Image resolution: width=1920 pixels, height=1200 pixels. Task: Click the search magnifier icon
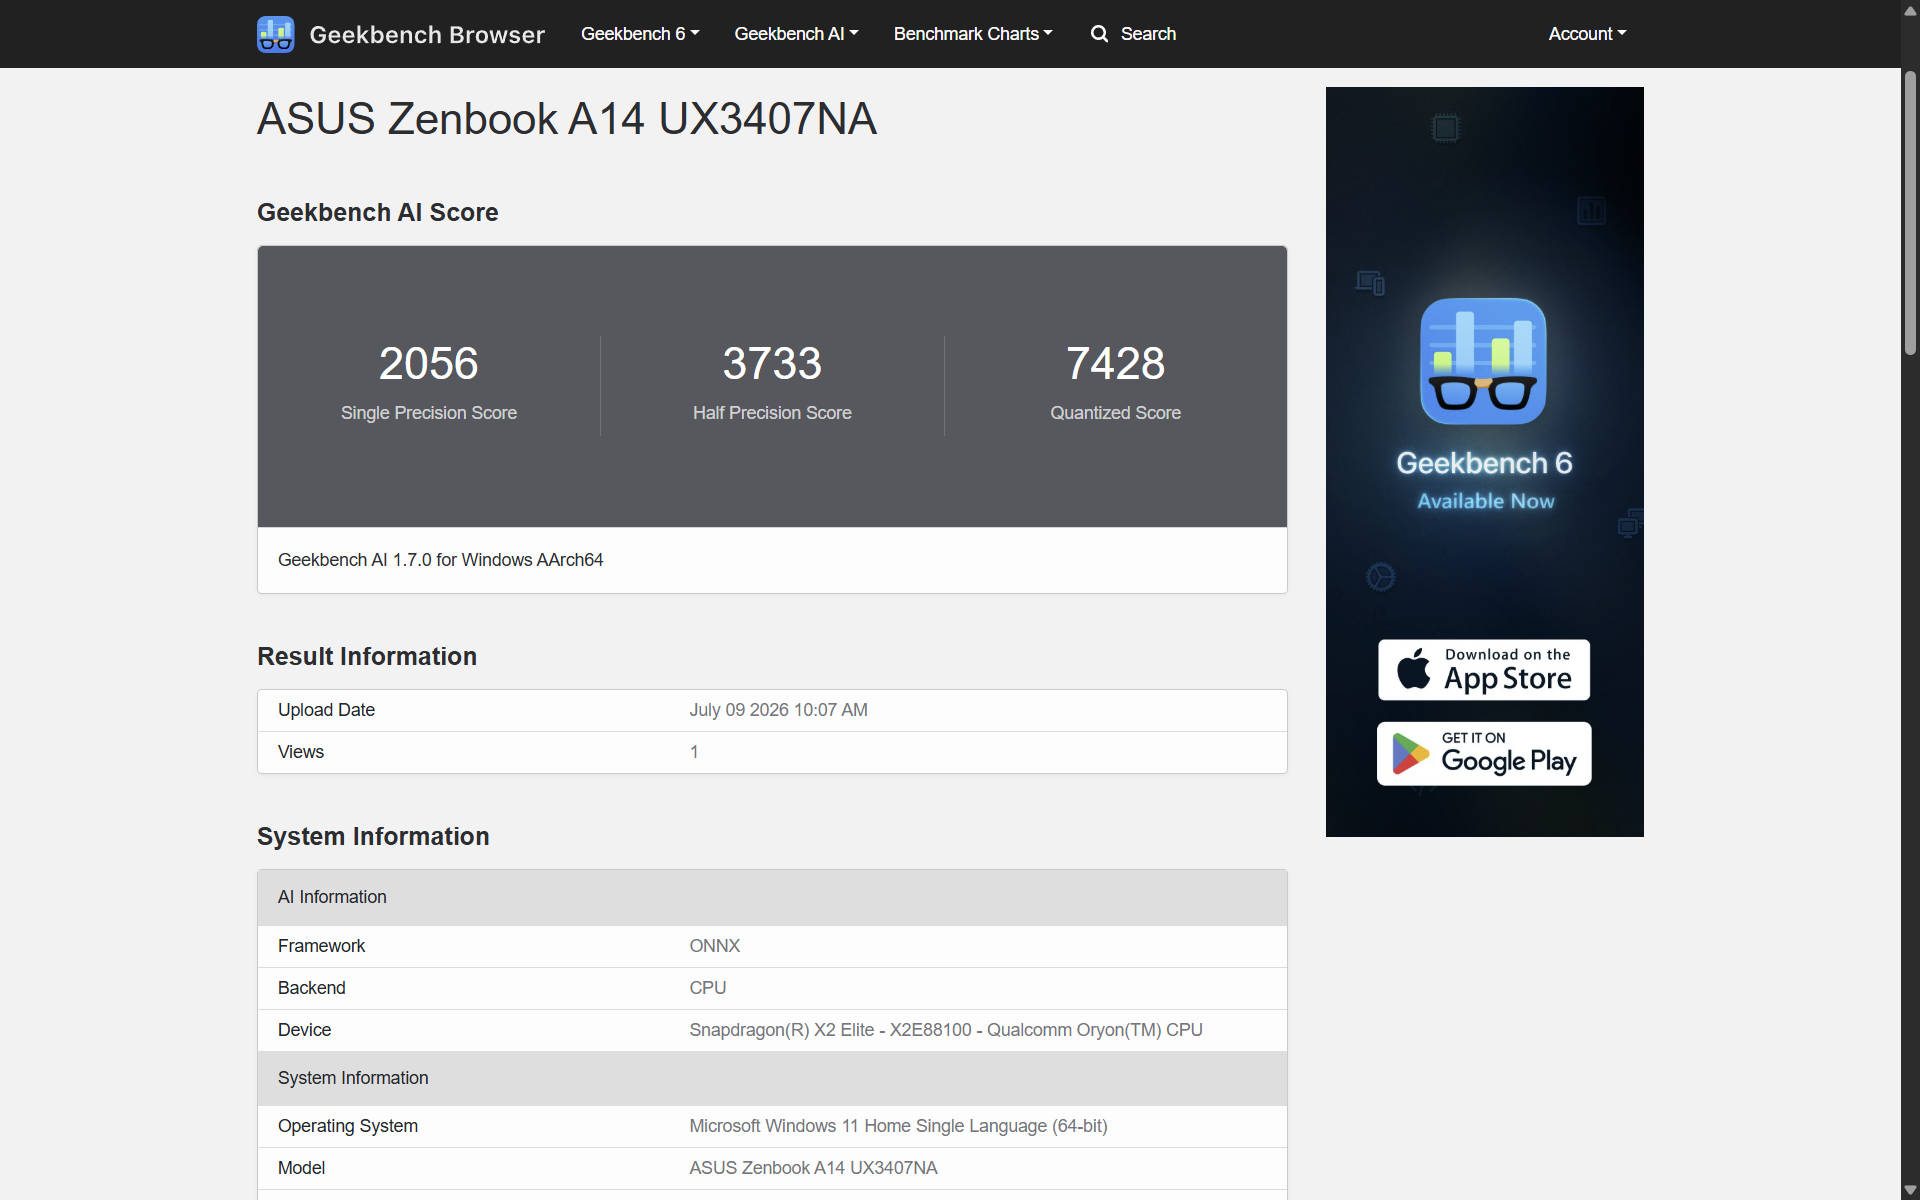pyautogui.click(x=1099, y=34)
